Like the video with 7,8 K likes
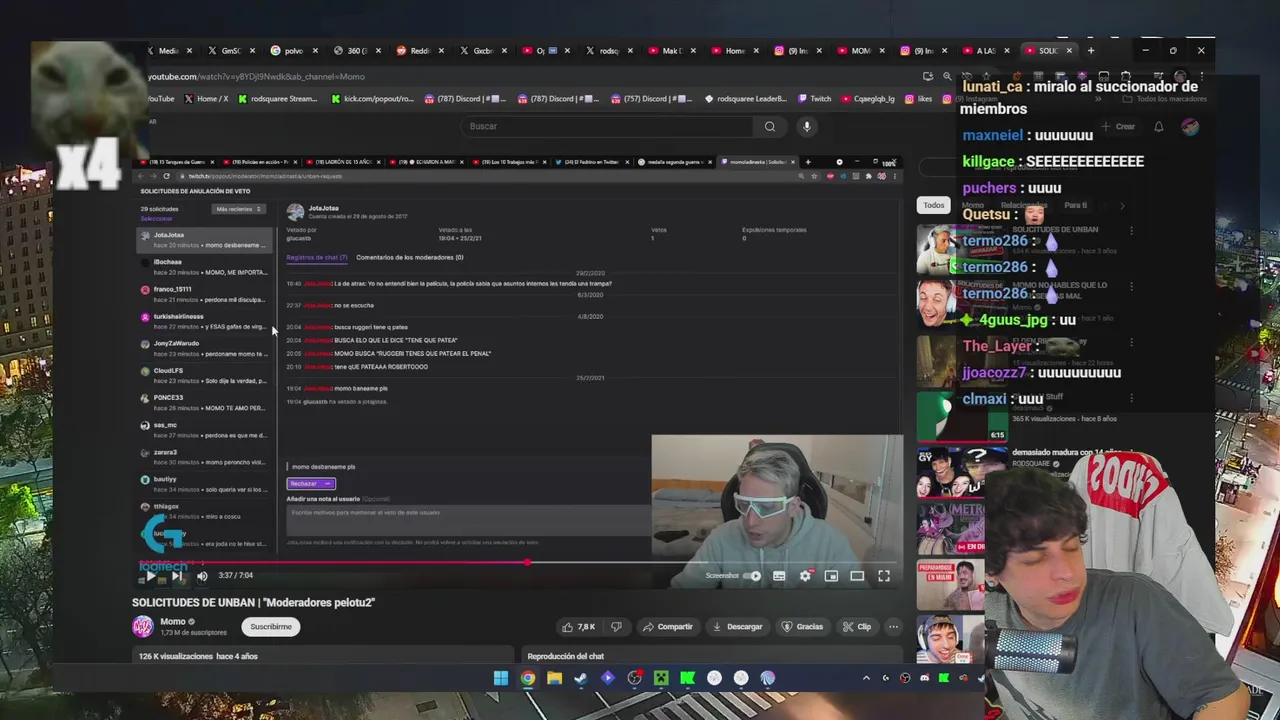 [579, 627]
